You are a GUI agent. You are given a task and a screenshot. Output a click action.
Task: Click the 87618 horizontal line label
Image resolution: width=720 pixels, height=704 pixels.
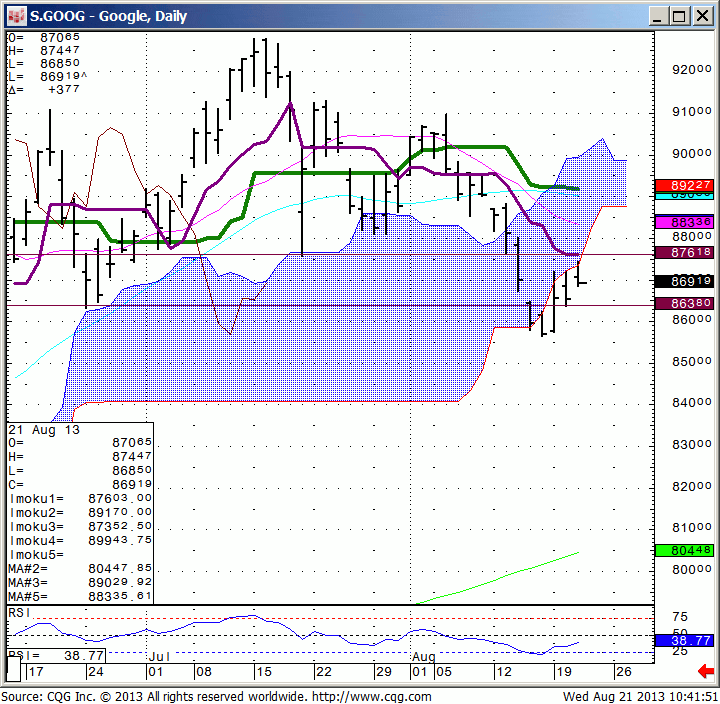point(684,252)
